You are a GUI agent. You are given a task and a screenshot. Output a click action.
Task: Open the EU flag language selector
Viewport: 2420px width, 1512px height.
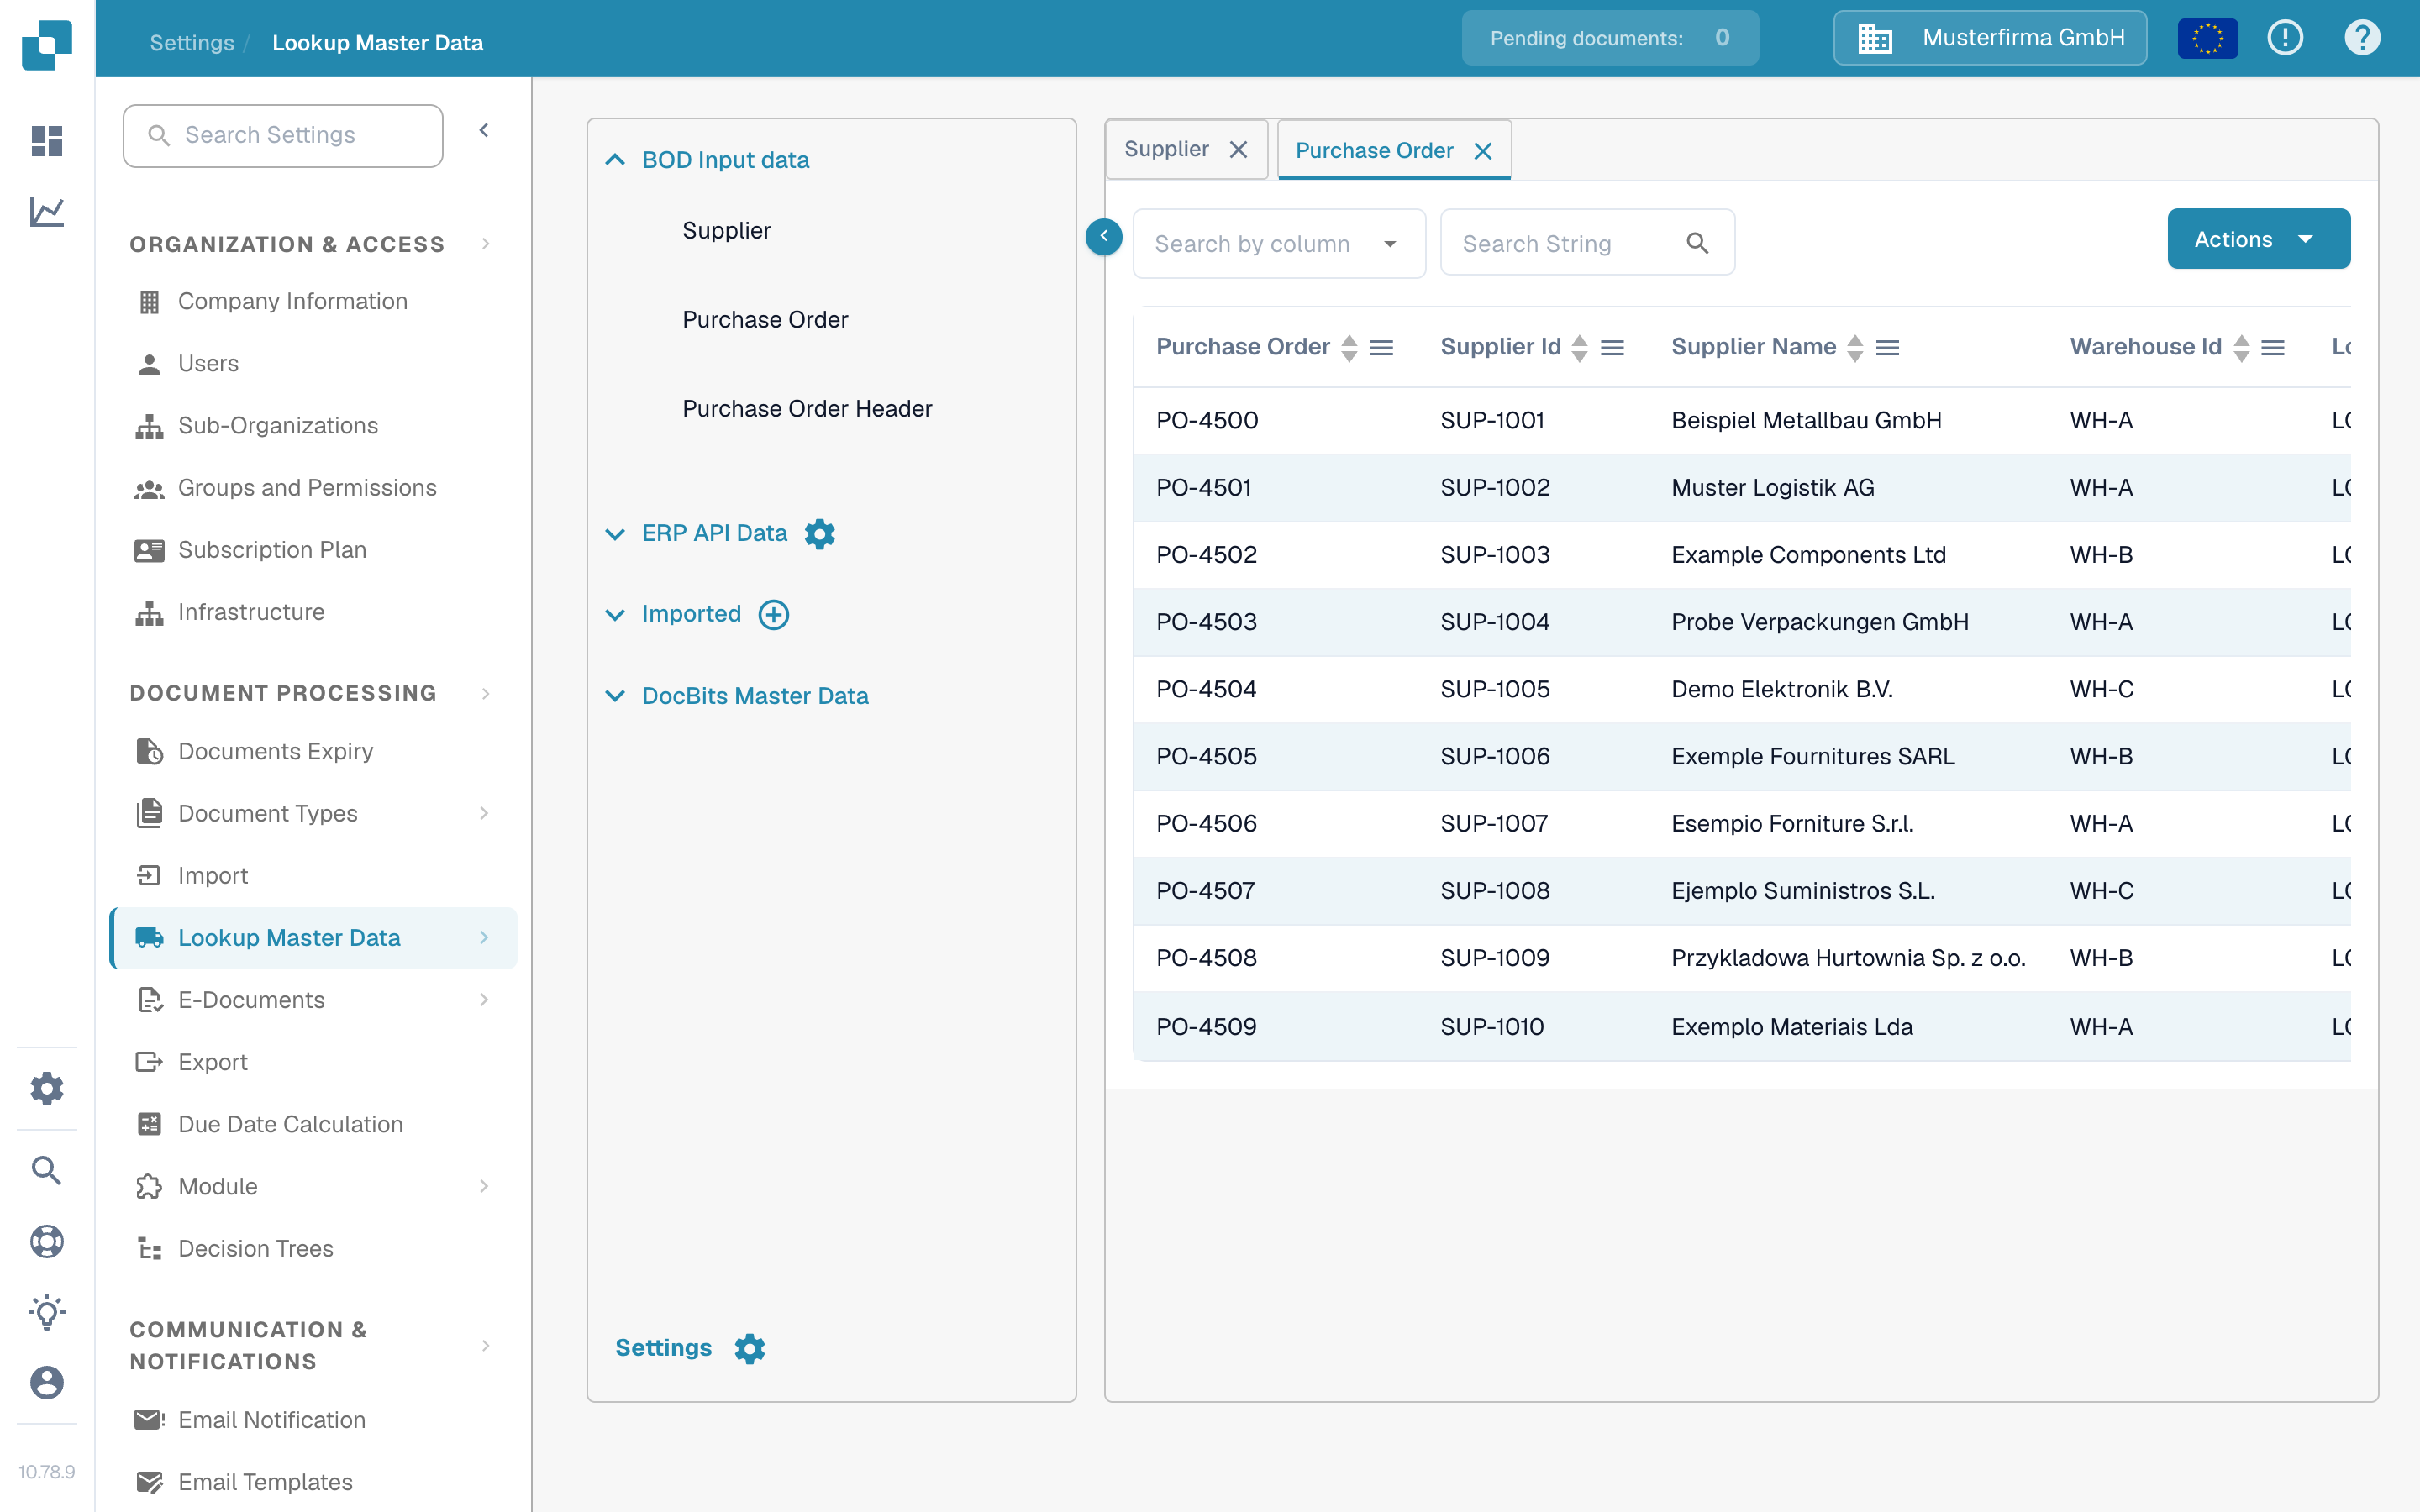point(2207,39)
